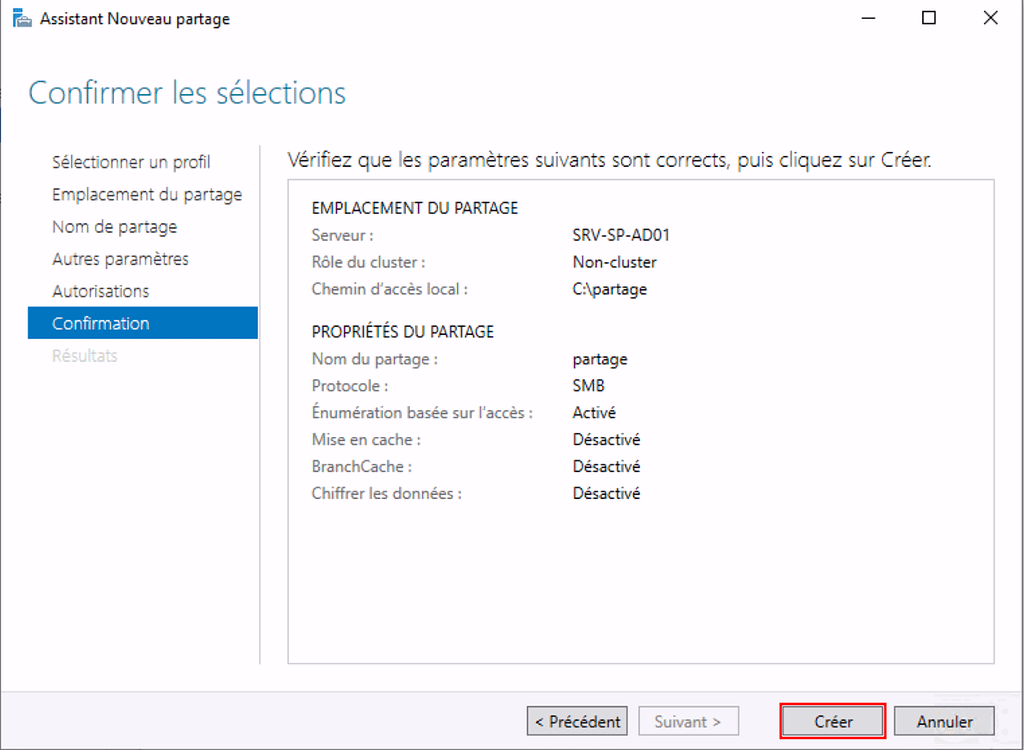Cancel the wizard with Annuler
Image resolution: width=1024 pixels, height=750 pixels.
945,721
